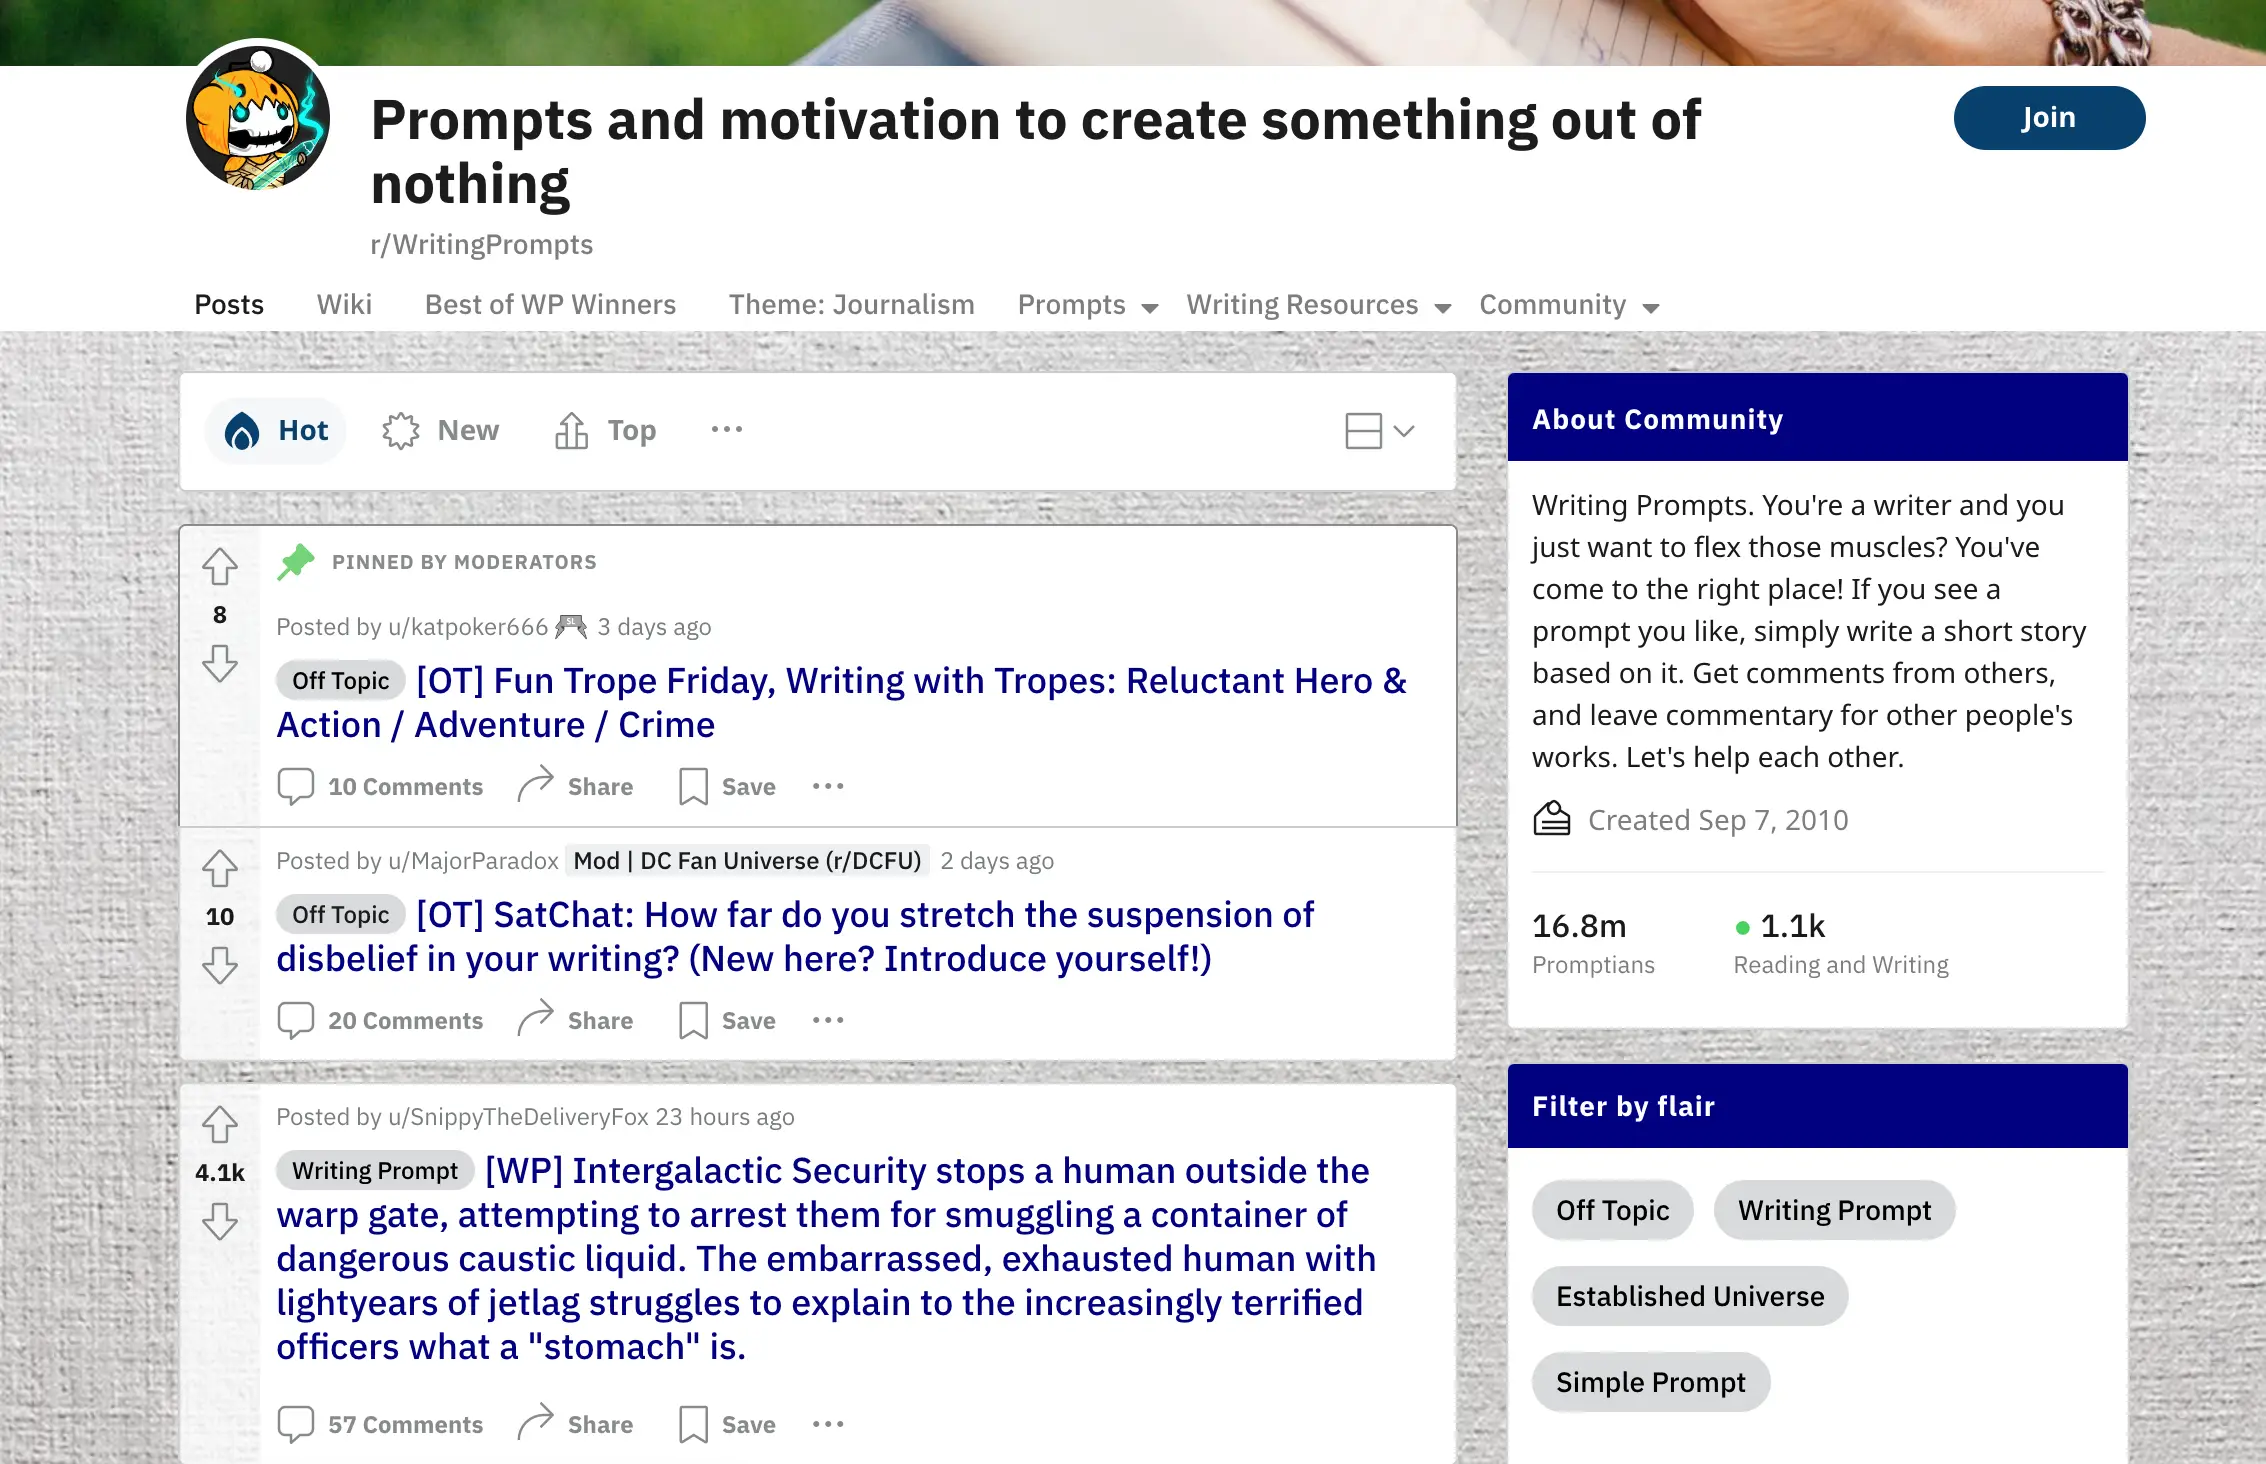Select the Best of WP Winners tab
Image resolution: width=2266 pixels, height=1464 pixels.
(550, 306)
